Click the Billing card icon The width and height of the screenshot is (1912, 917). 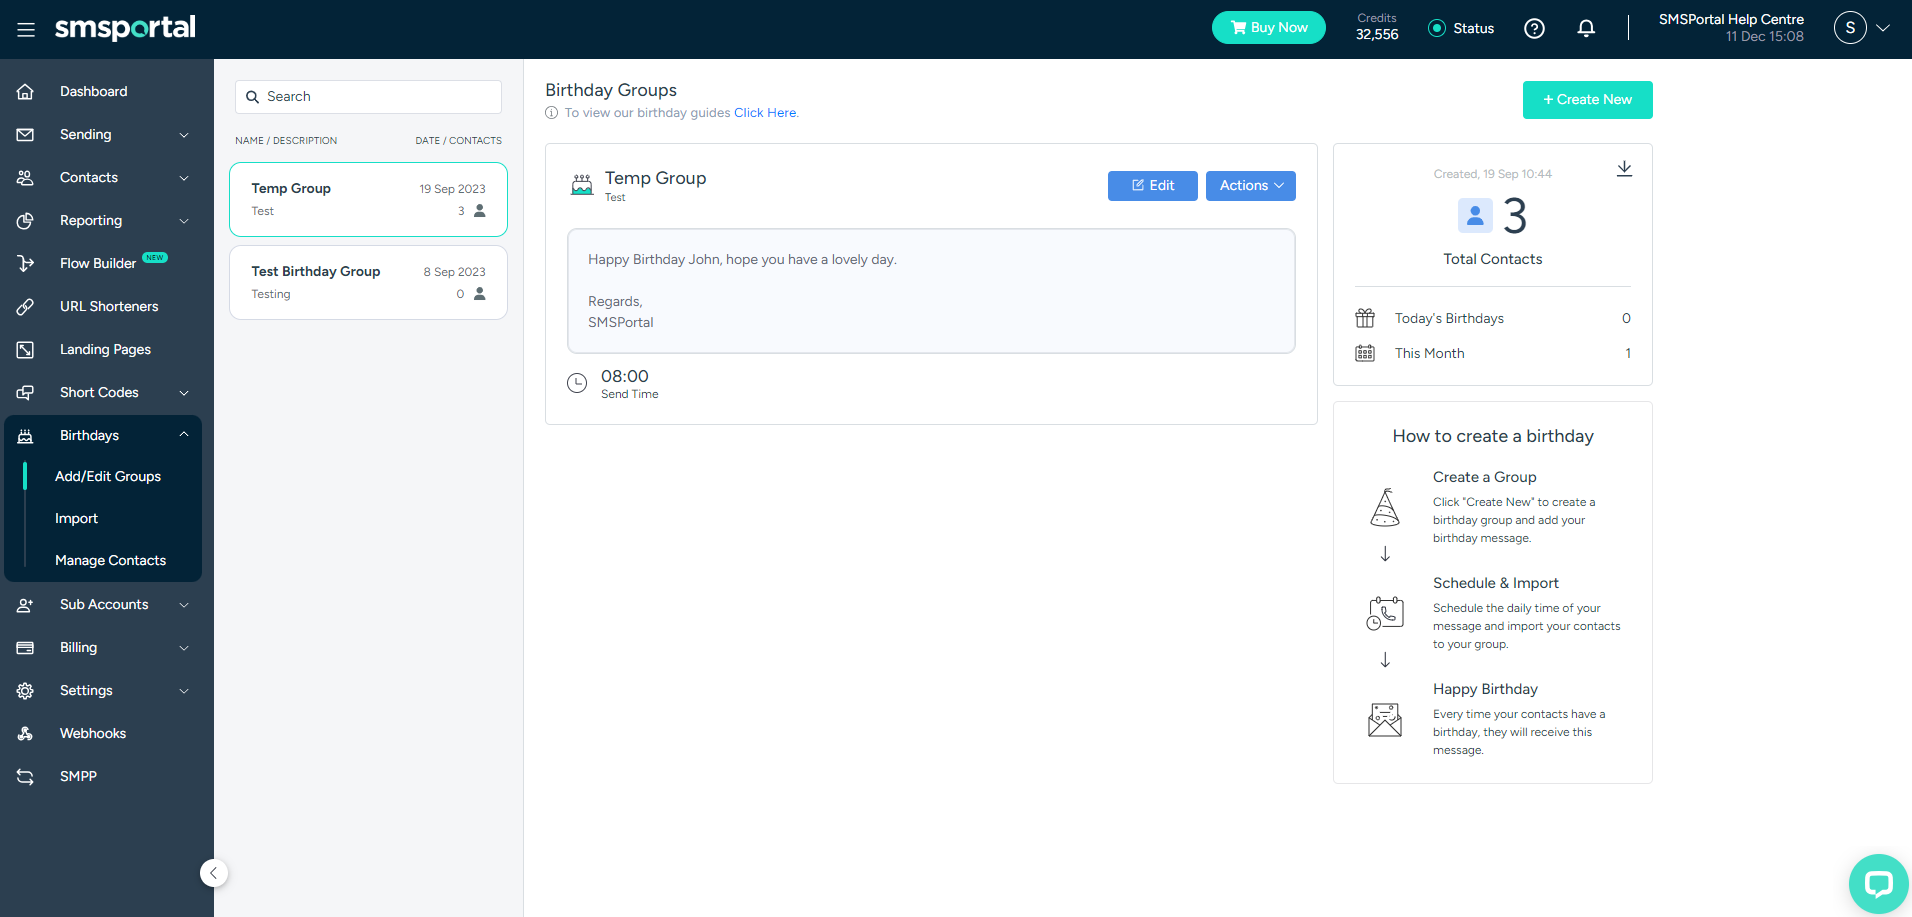click(26, 647)
